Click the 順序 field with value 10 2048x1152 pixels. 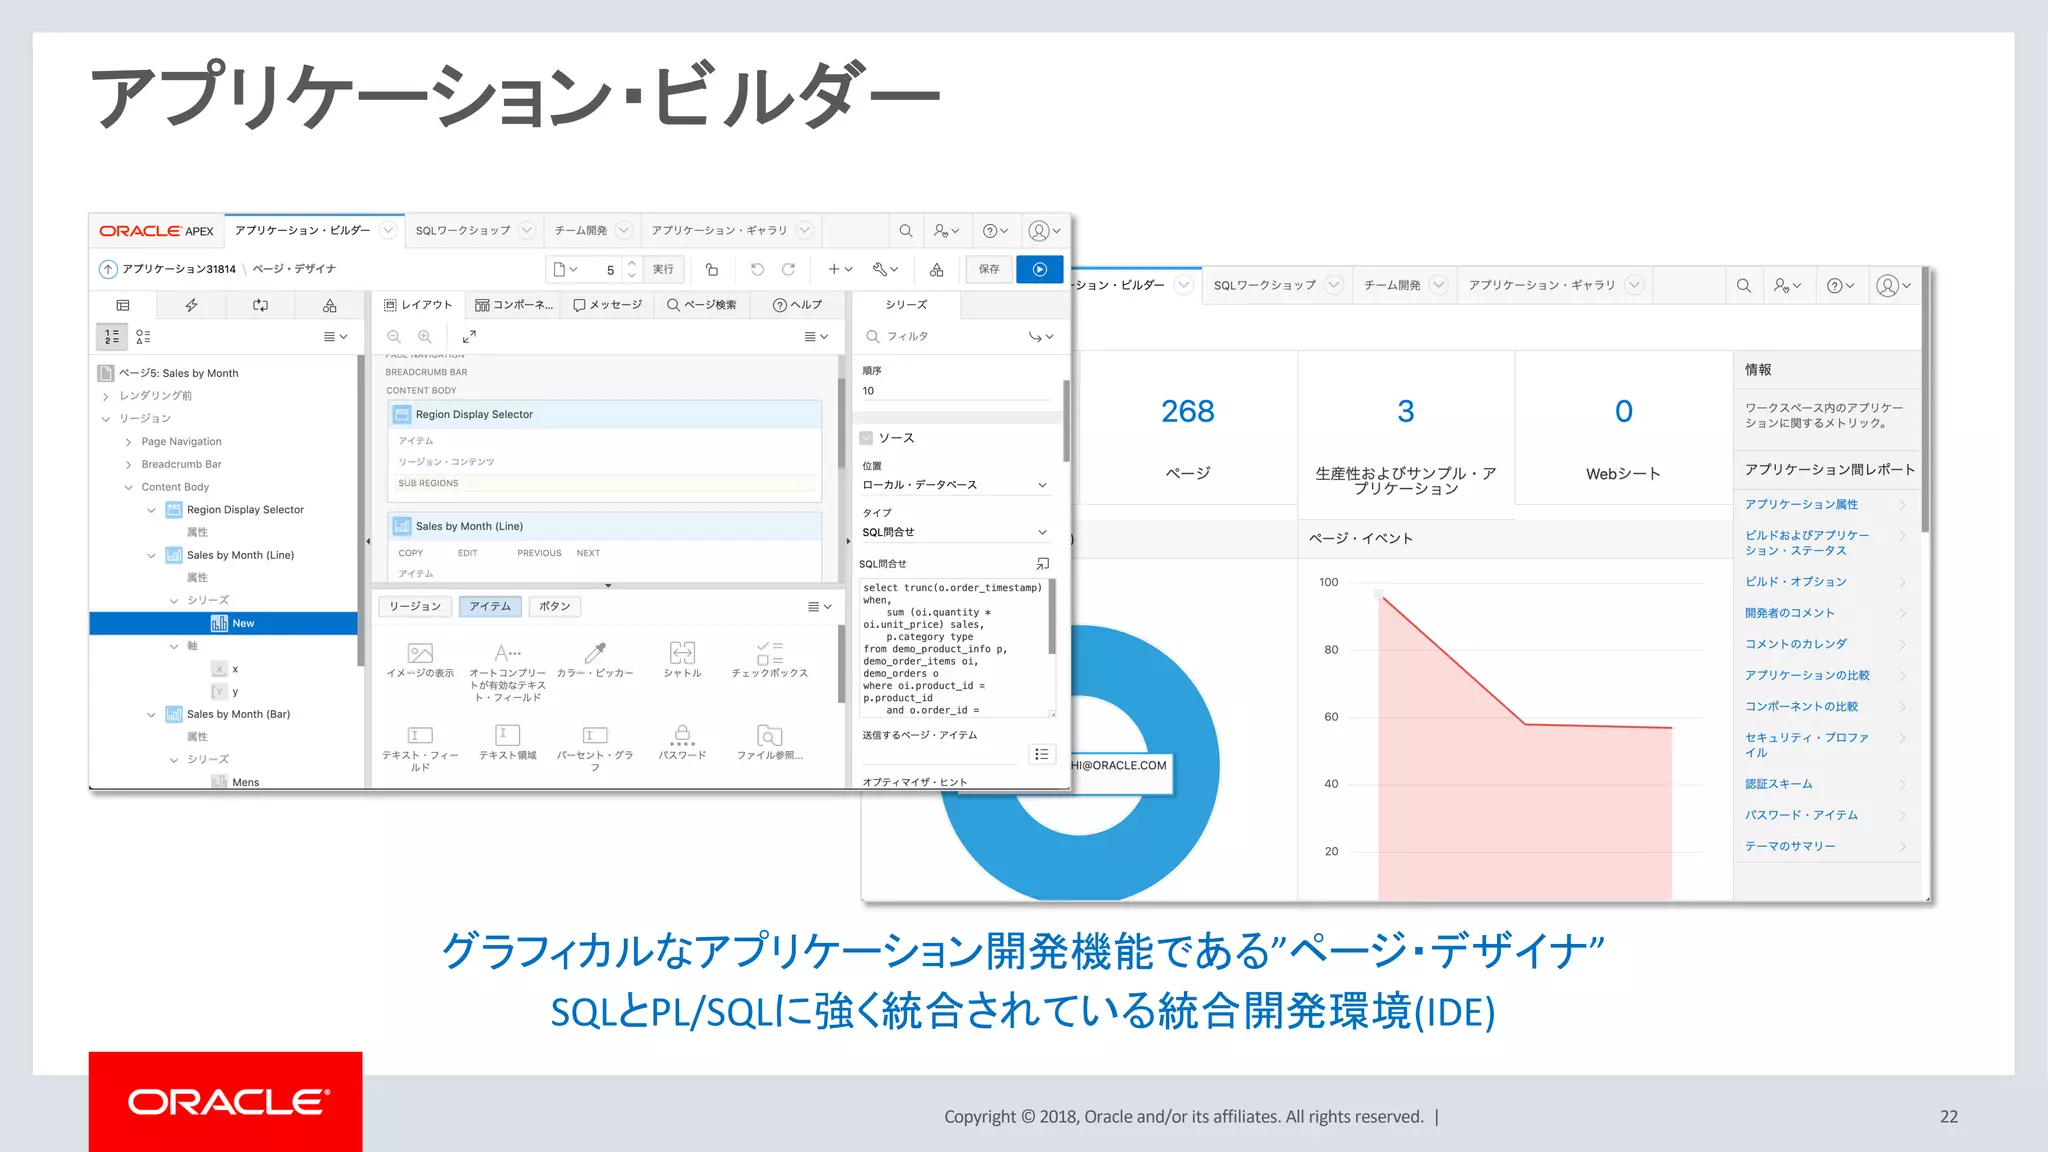pyautogui.click(x=956, y=391)
